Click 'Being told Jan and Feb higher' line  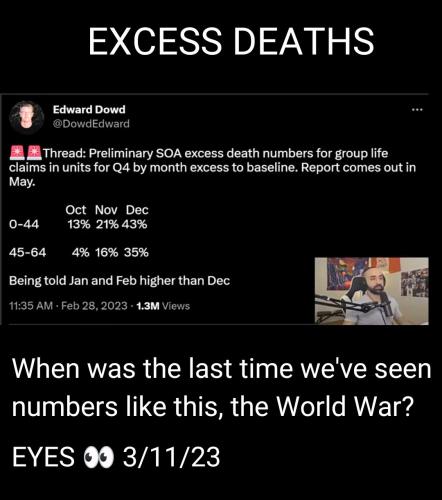[x=119, y=281]
